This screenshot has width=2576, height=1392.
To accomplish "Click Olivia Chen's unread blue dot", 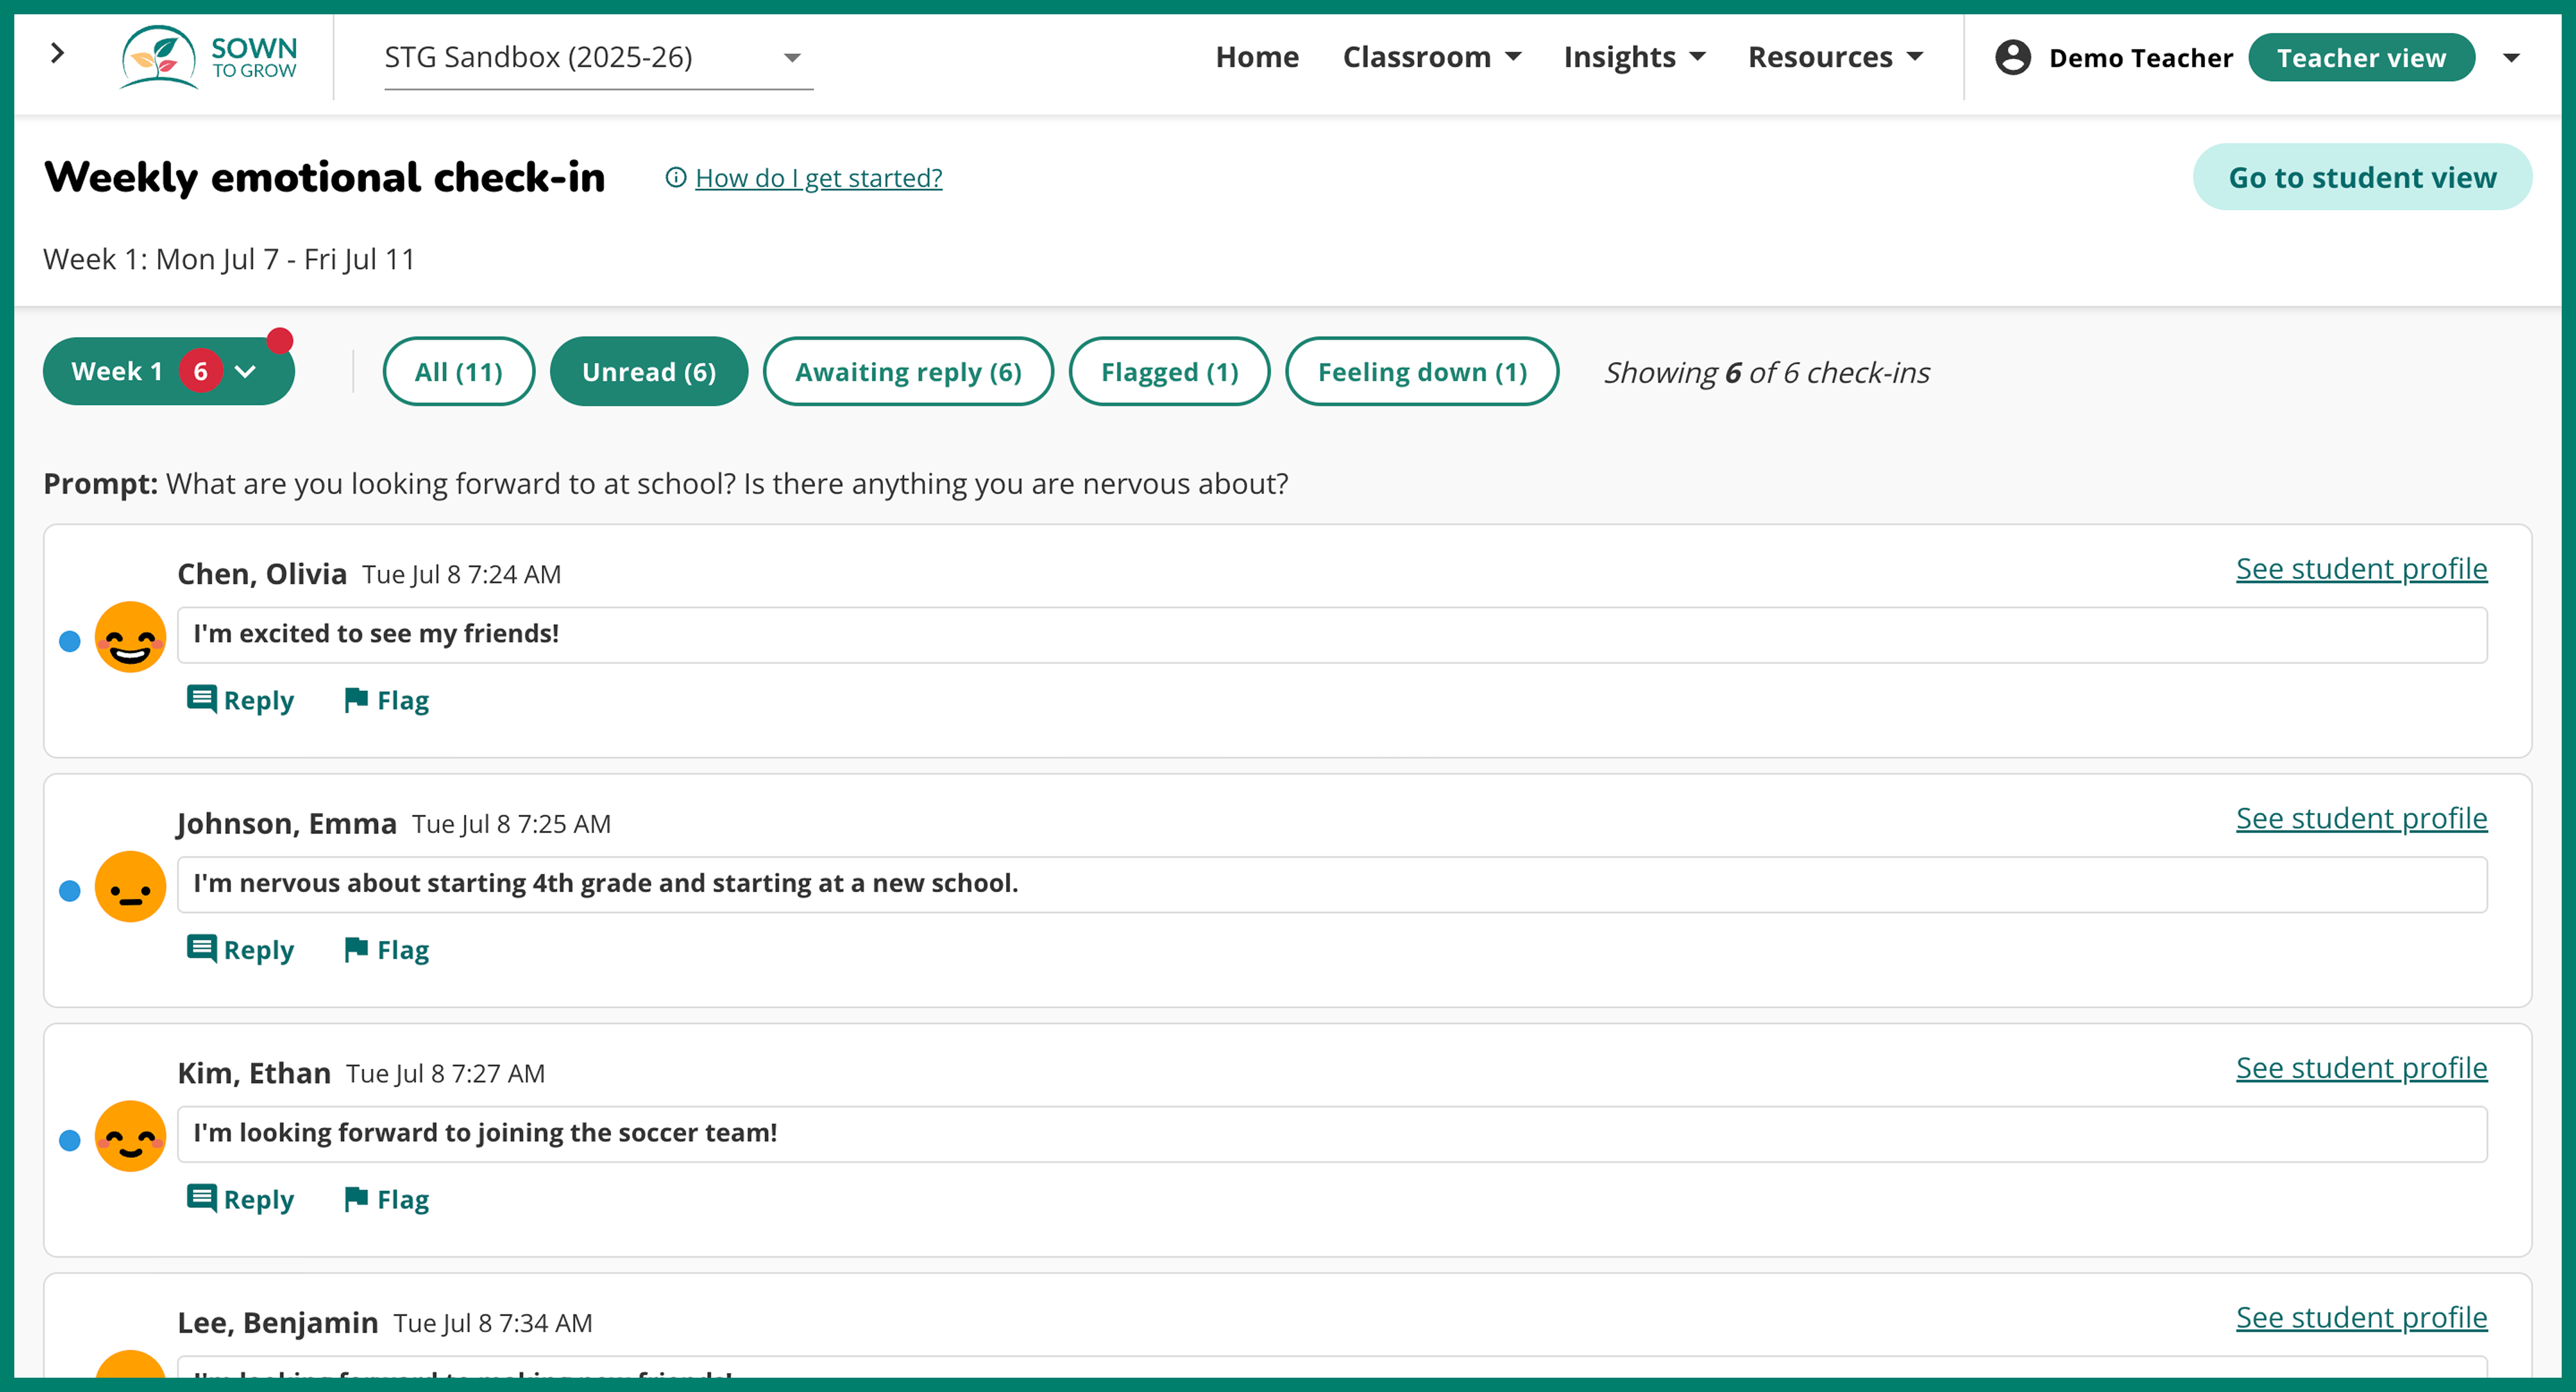I will pyautogui.click(x=70, y=641).
